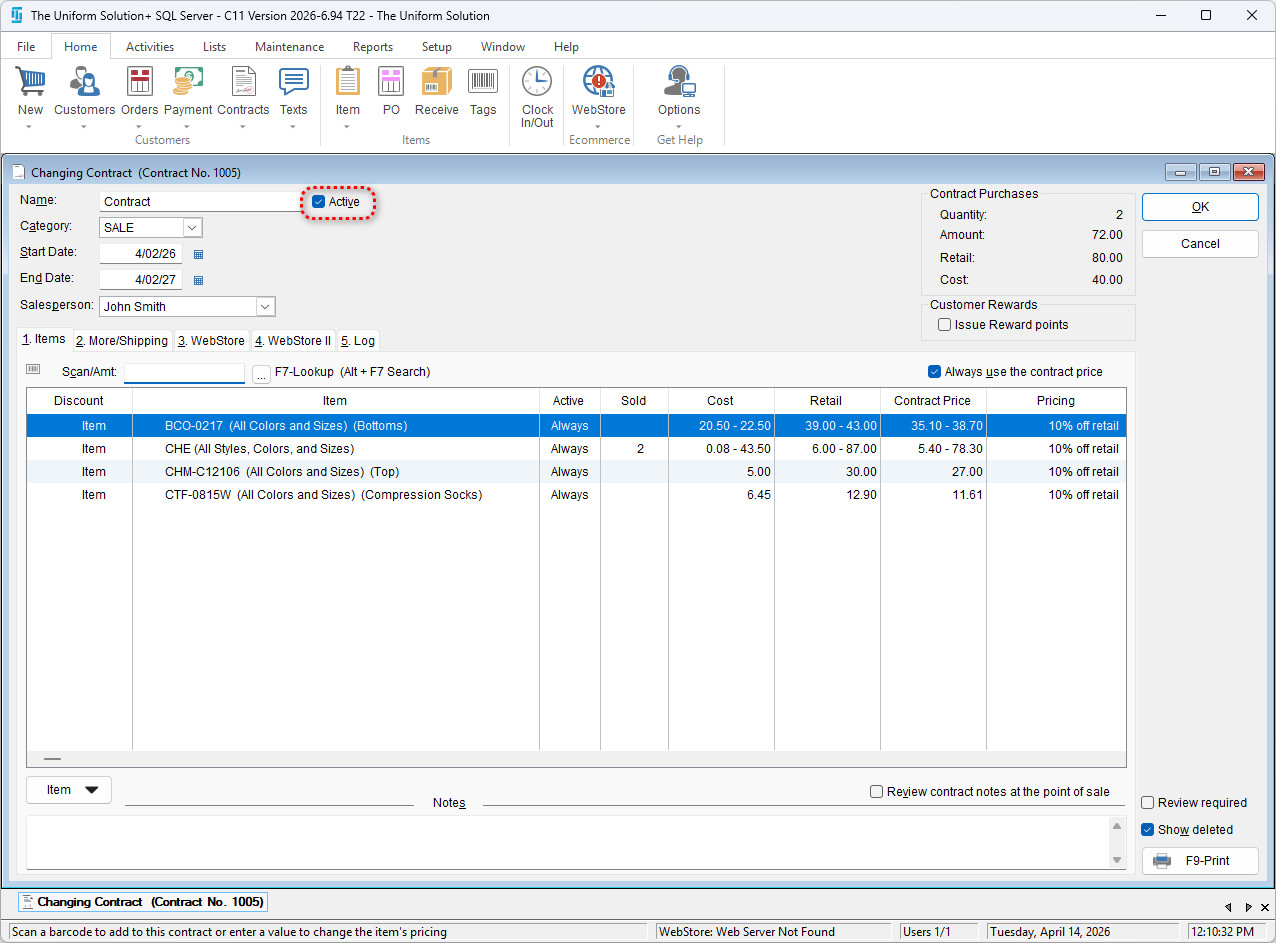
Task: Open the Salesperson dropdown list
Action: point(265,307)
